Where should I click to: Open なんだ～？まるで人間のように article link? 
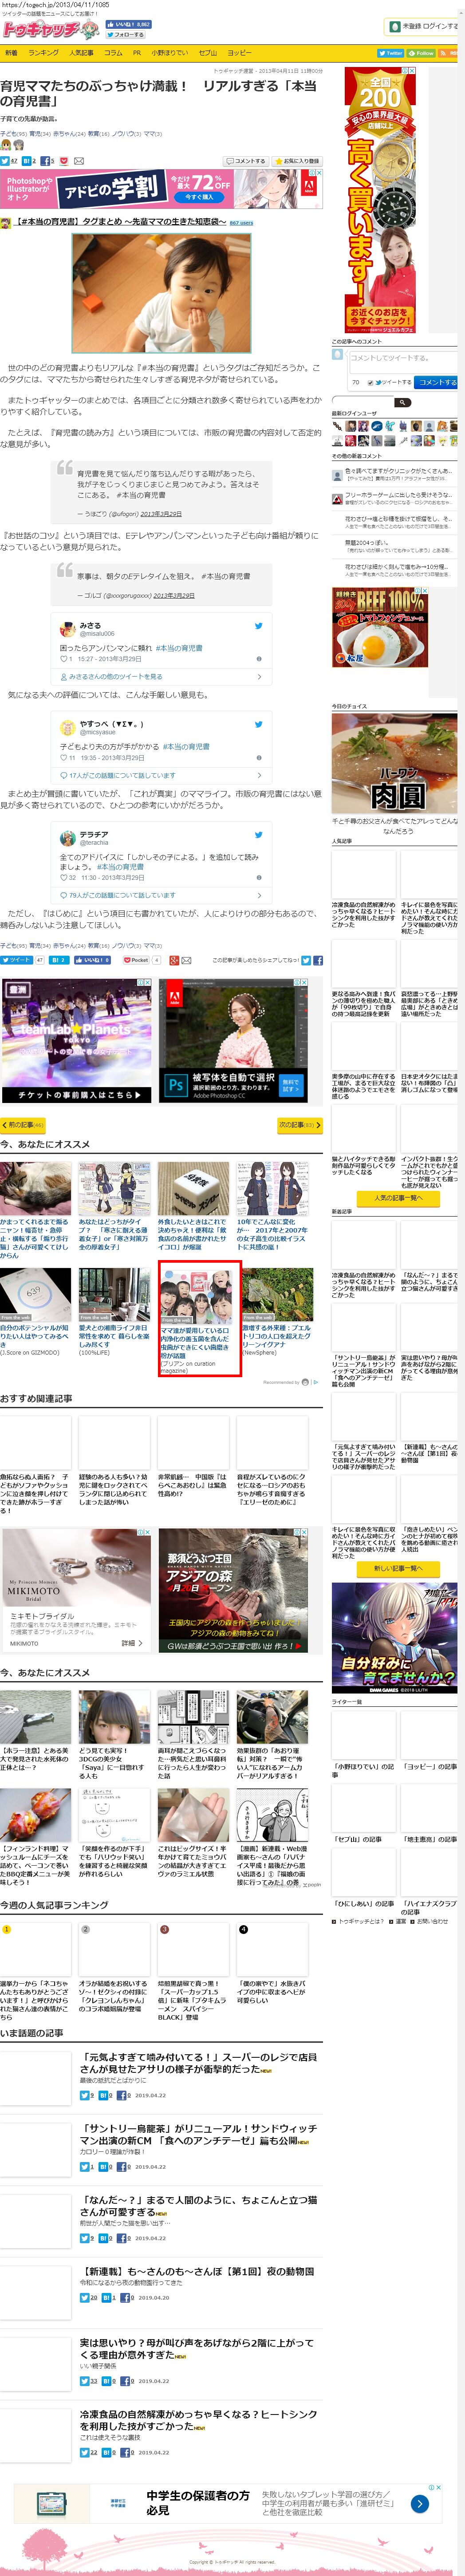tap(198, 2206)
